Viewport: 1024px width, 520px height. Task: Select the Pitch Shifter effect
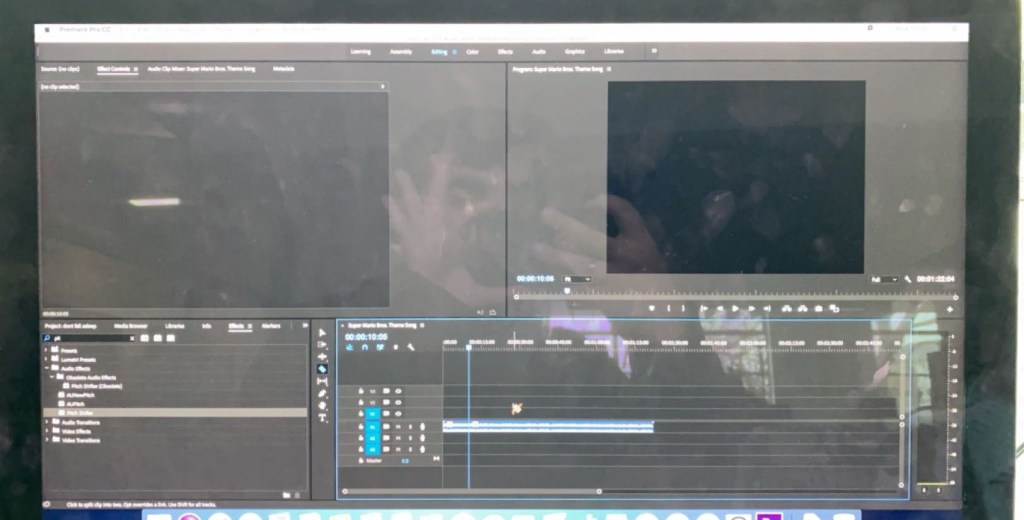[x=82, y=412]
